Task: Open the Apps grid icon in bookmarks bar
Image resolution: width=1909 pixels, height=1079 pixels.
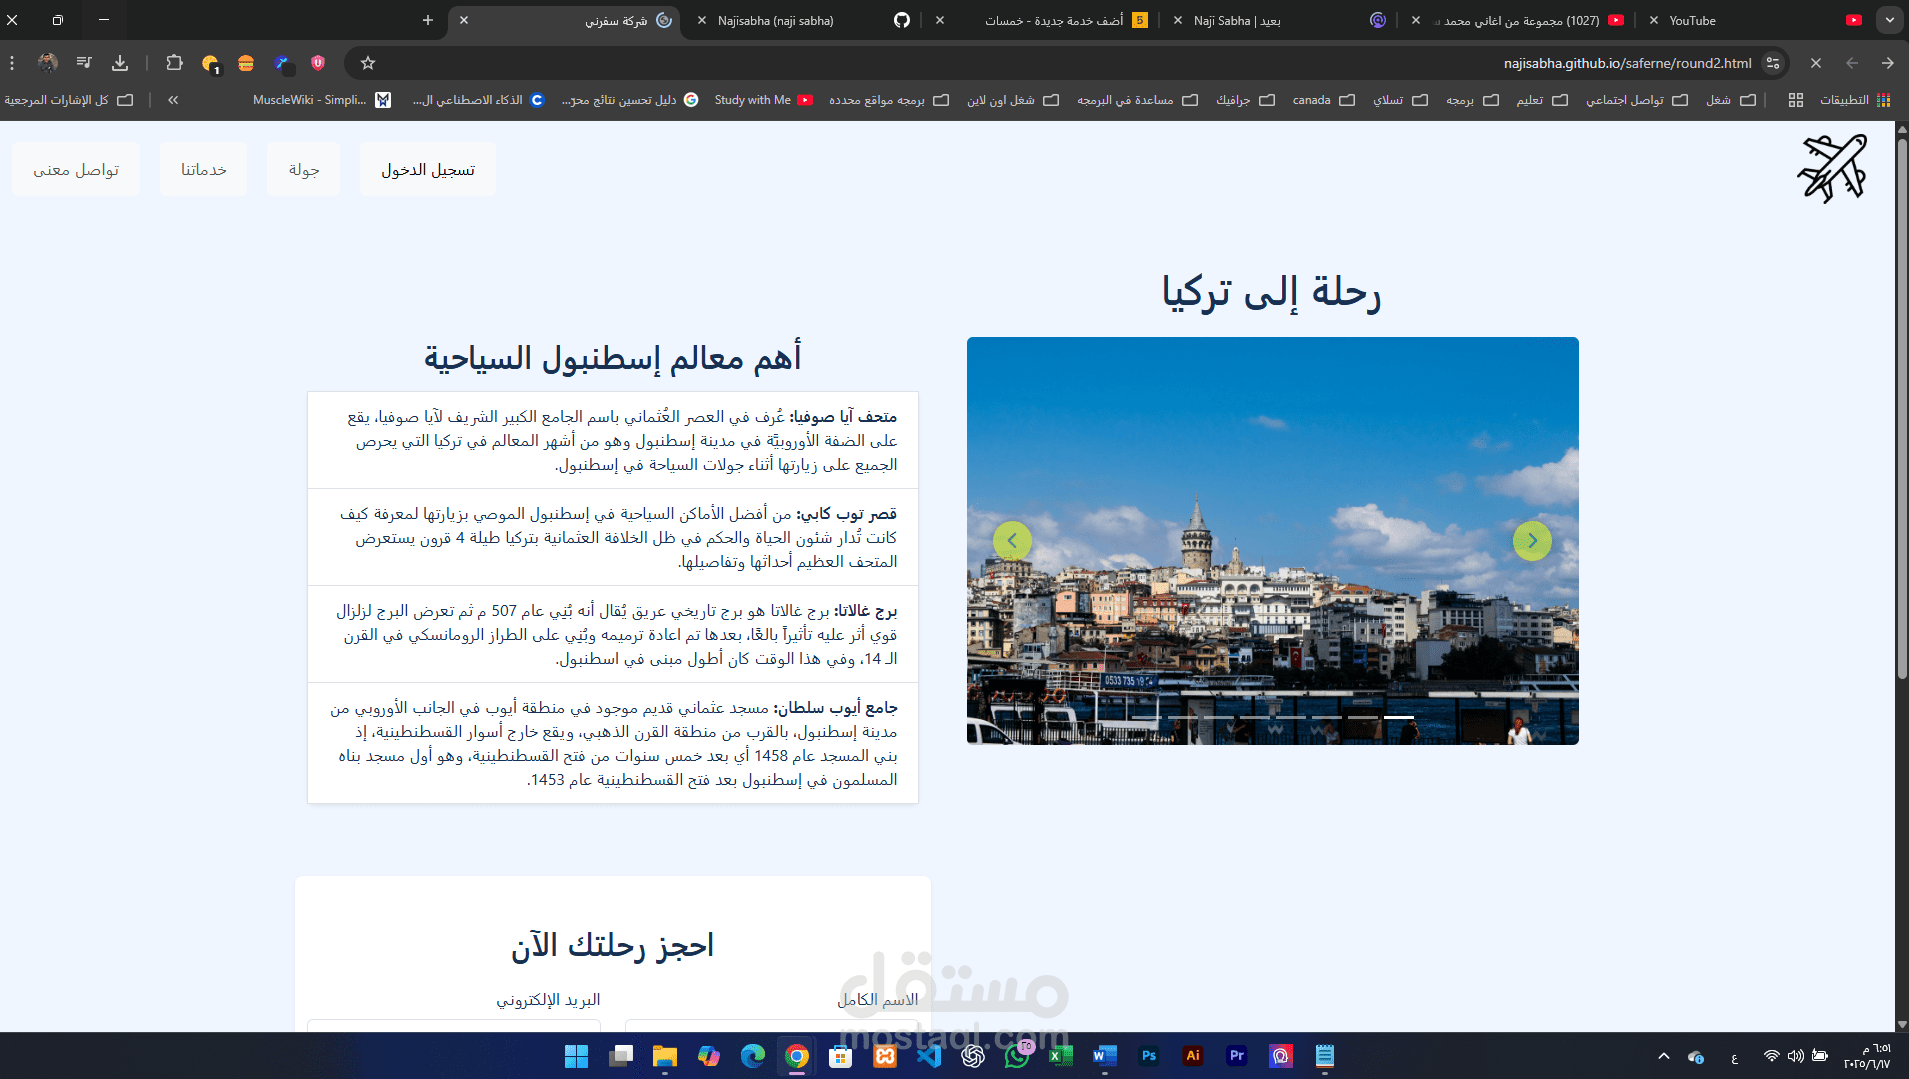Action: point(1796,100)
